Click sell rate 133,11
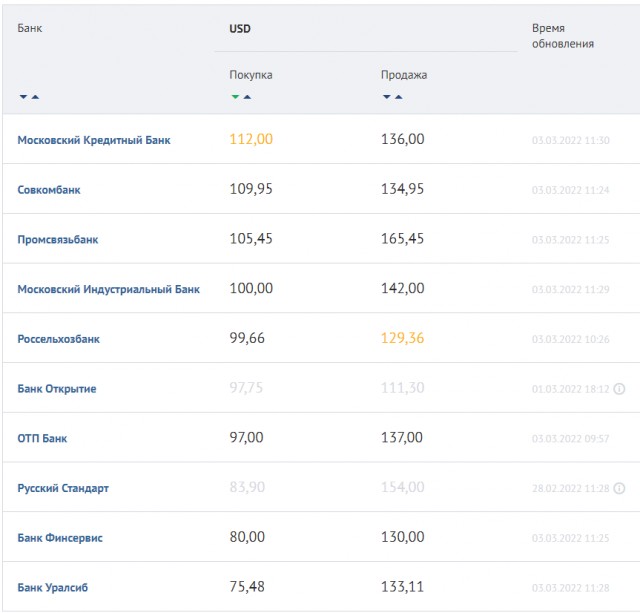The height and width of the screenshot is (613, 640). (402, 587)
